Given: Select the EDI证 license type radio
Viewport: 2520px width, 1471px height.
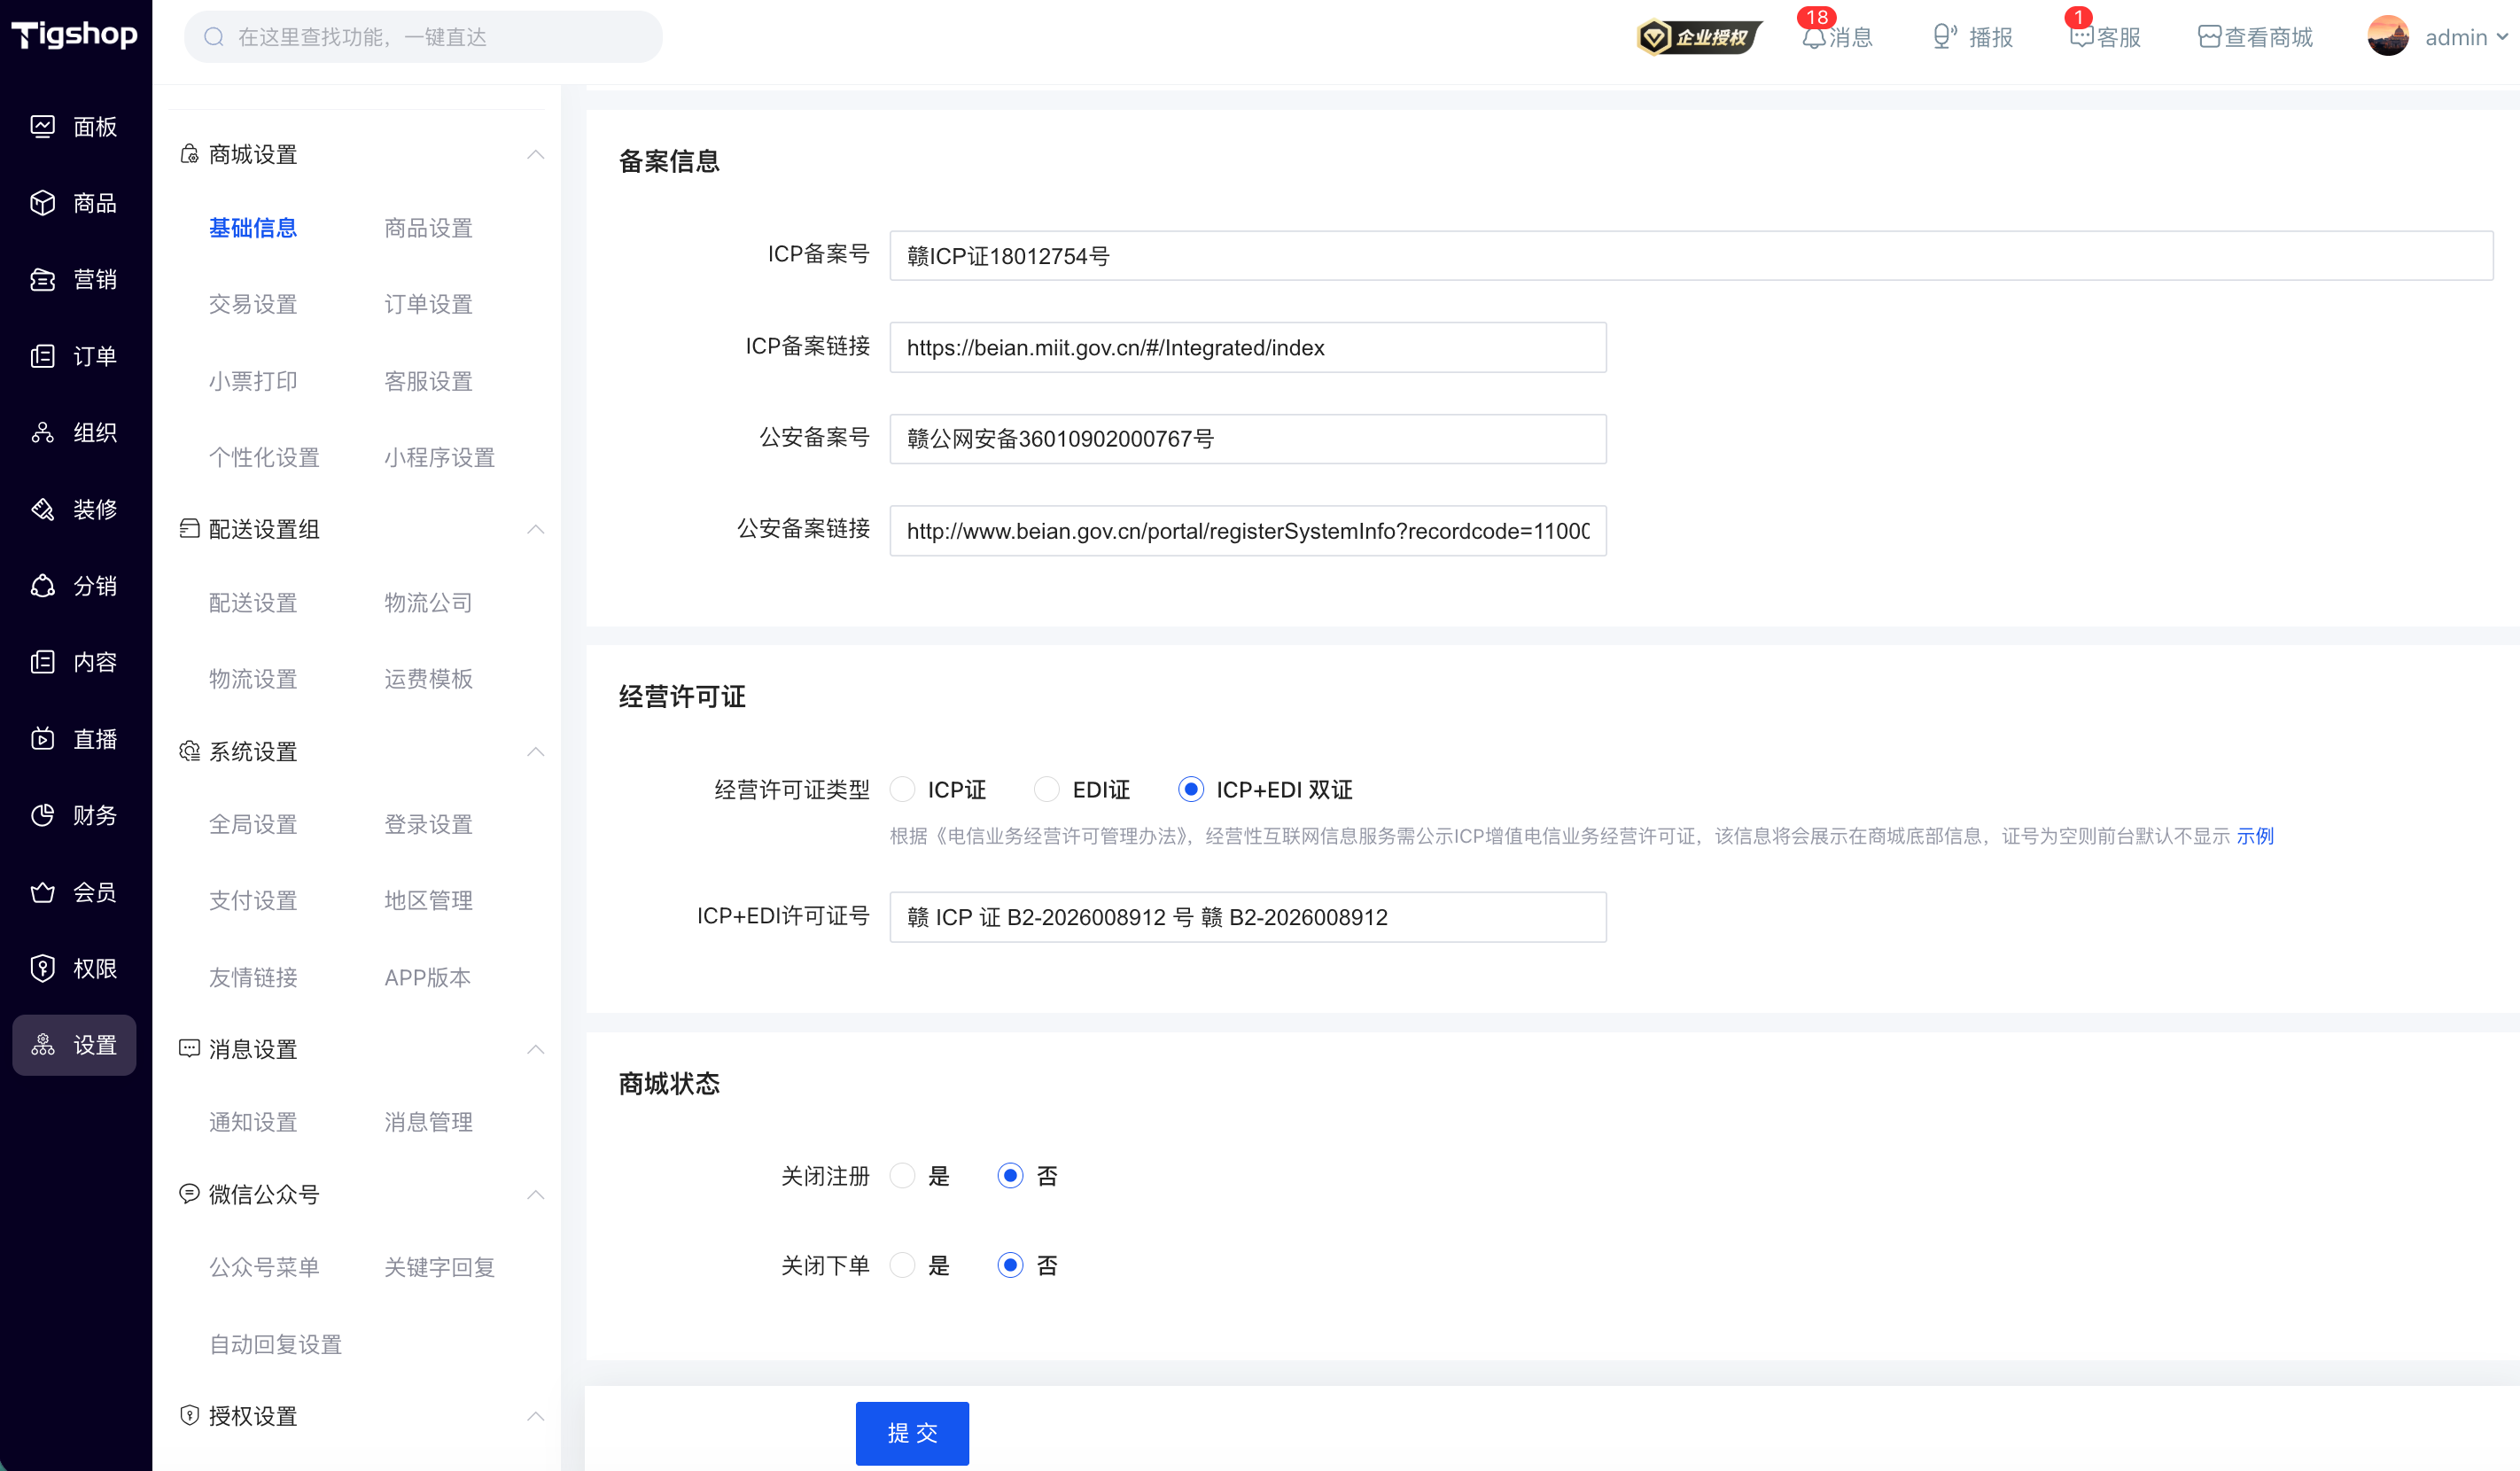Looking at the screenshot, I should coord(1047,789).
